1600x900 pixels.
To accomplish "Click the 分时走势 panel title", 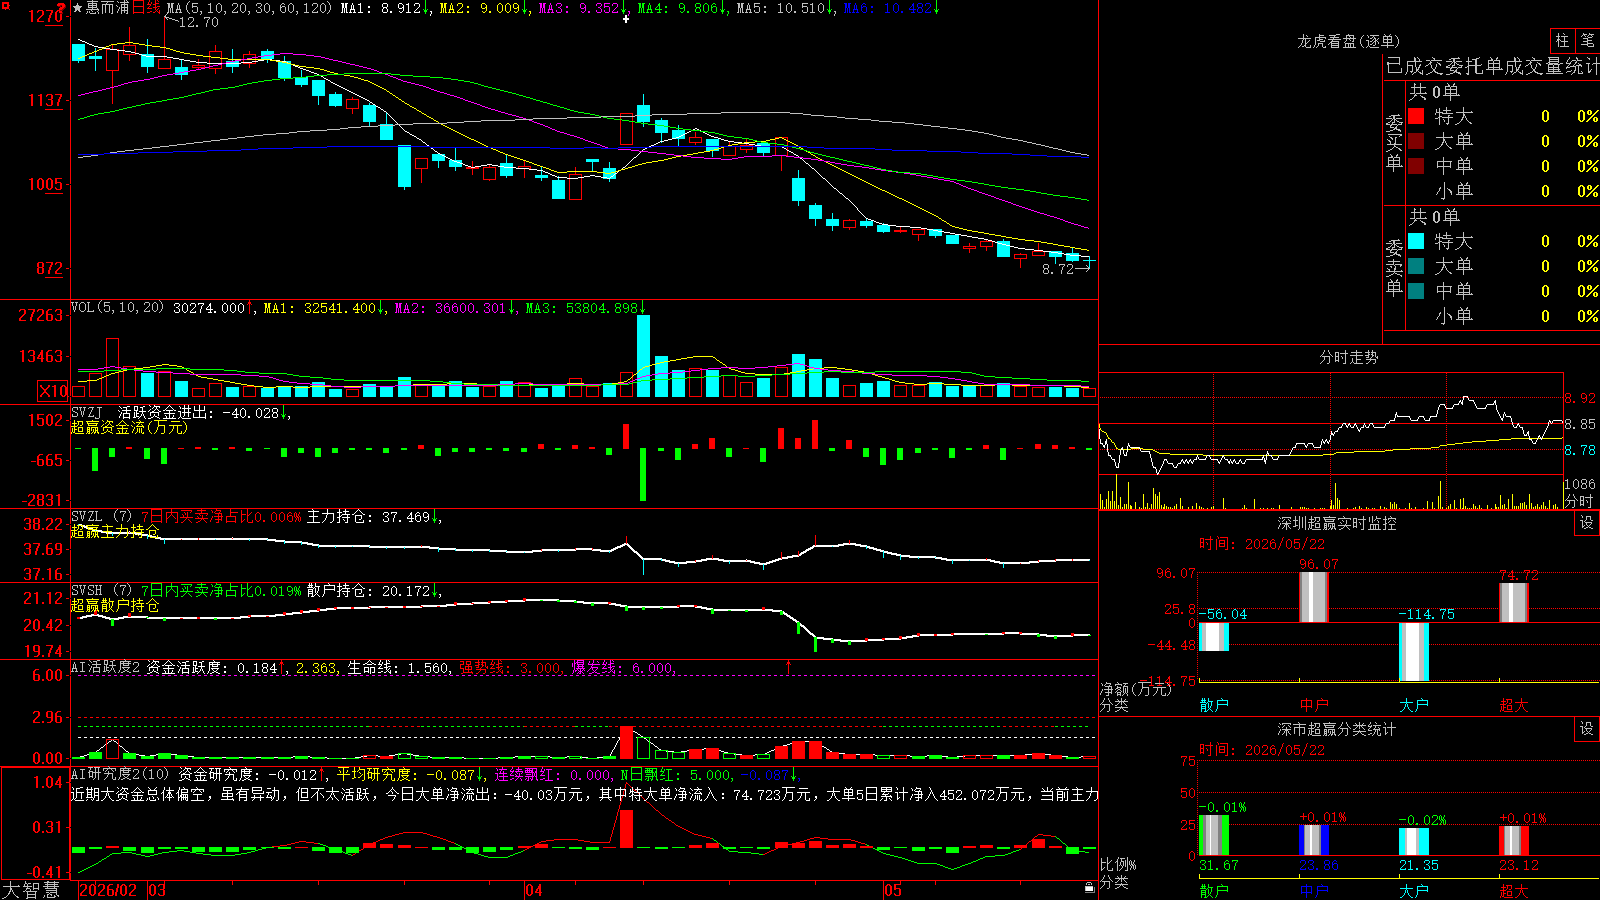I will point(1349,357).
